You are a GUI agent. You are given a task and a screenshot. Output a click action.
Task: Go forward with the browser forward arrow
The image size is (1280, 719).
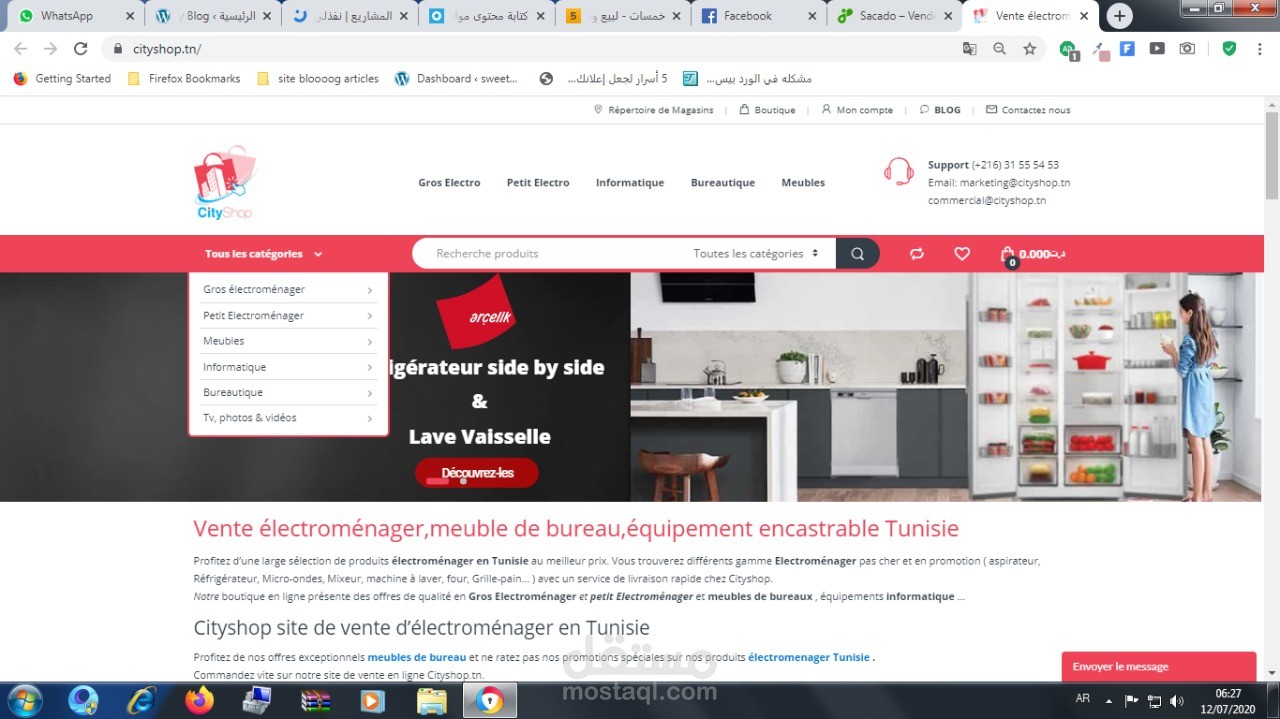51,48
